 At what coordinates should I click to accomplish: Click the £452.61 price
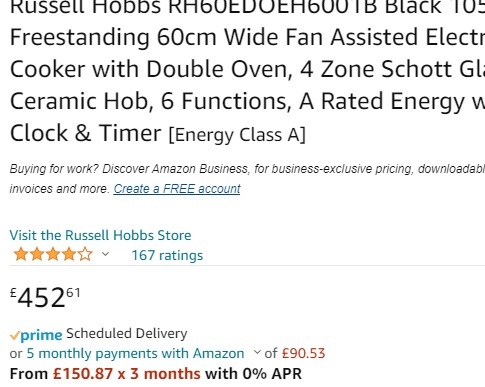click(45, 296)
